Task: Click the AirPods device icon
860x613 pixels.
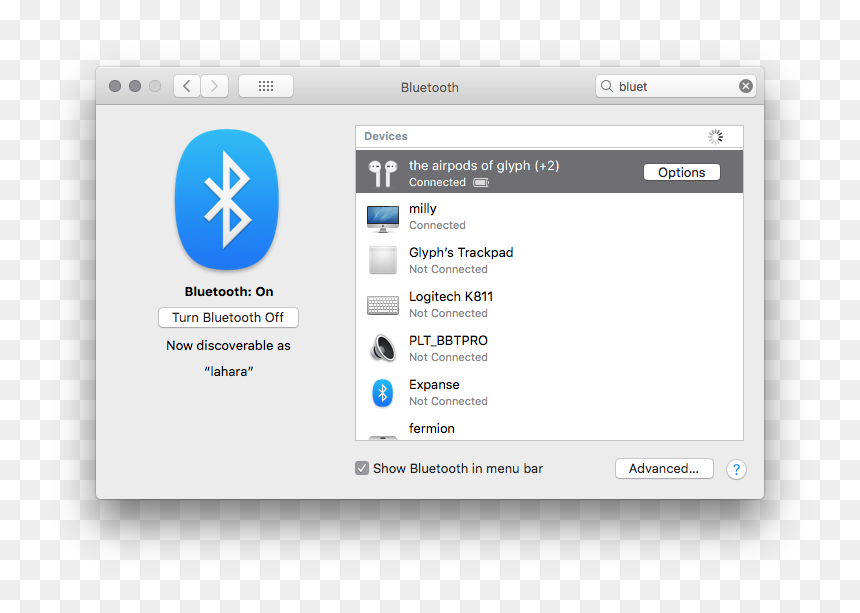Action: click(383, 173)
